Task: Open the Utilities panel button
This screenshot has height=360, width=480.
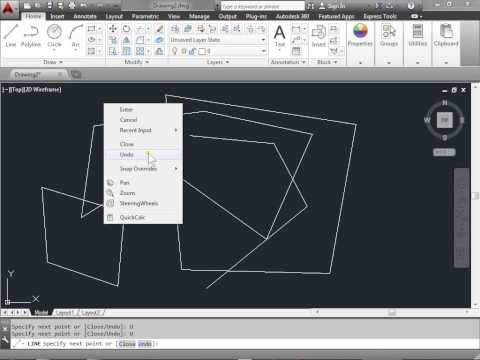Action: 418,35
